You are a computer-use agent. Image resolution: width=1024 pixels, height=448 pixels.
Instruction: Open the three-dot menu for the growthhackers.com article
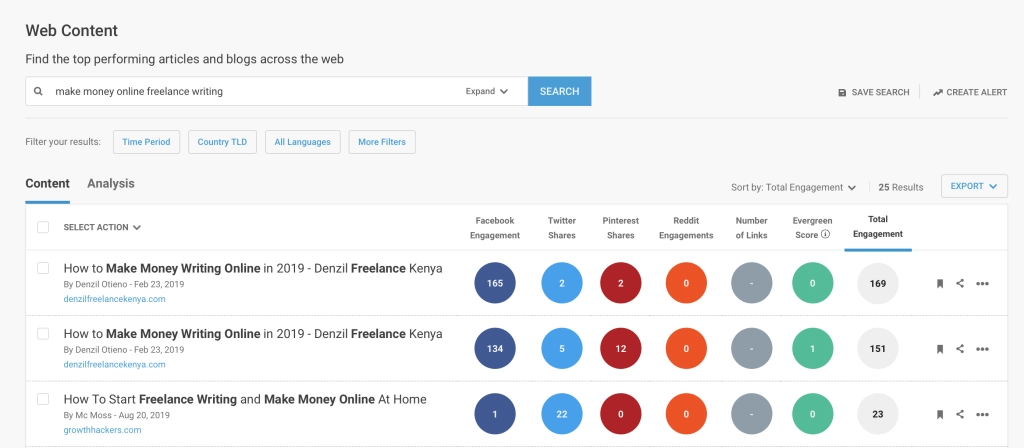[982, 414]
